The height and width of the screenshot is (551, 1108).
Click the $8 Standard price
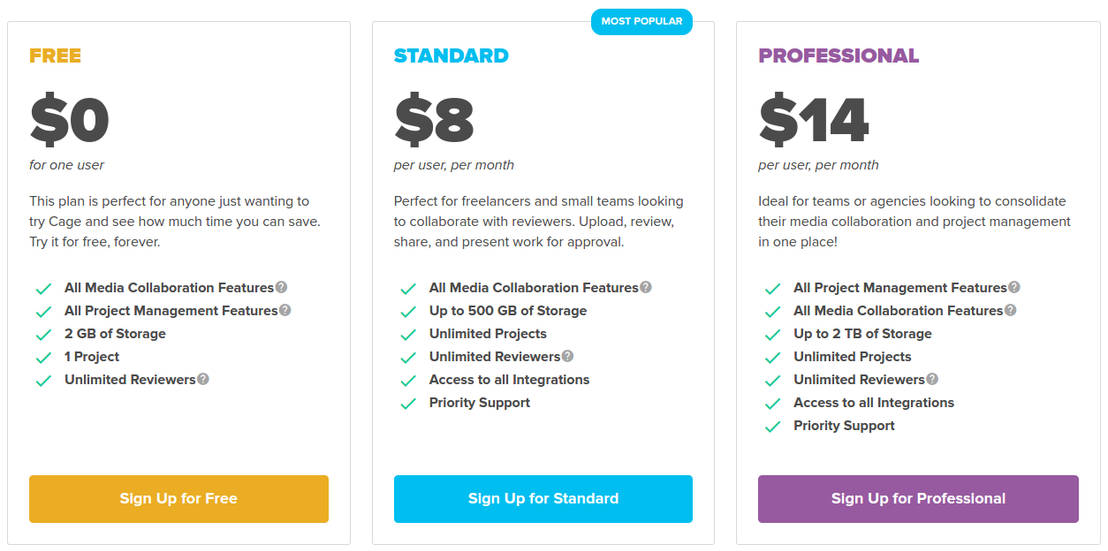[434, 120]
